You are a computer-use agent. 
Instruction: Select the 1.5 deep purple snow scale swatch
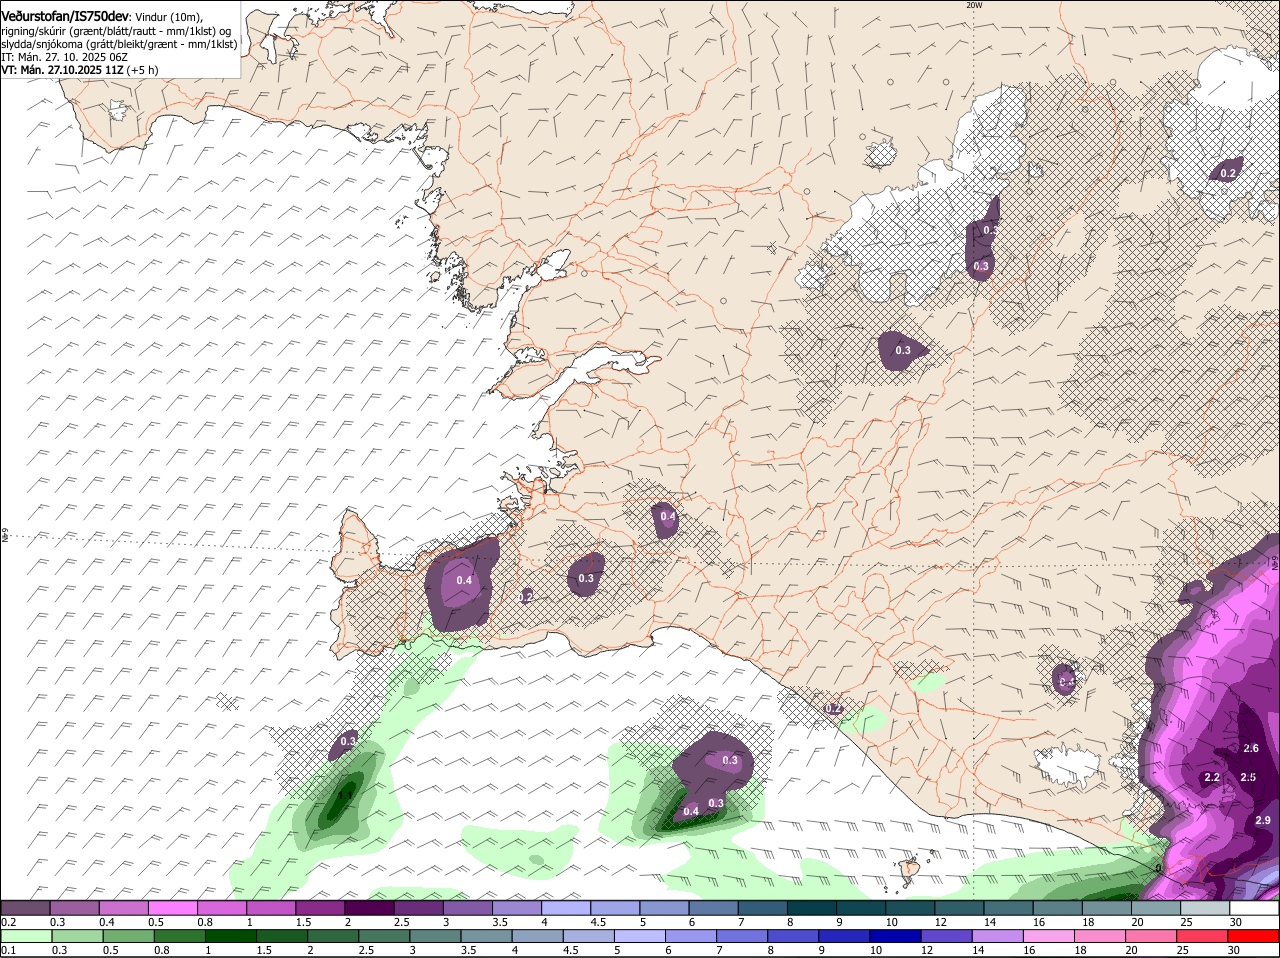click(x=320, y=908)
